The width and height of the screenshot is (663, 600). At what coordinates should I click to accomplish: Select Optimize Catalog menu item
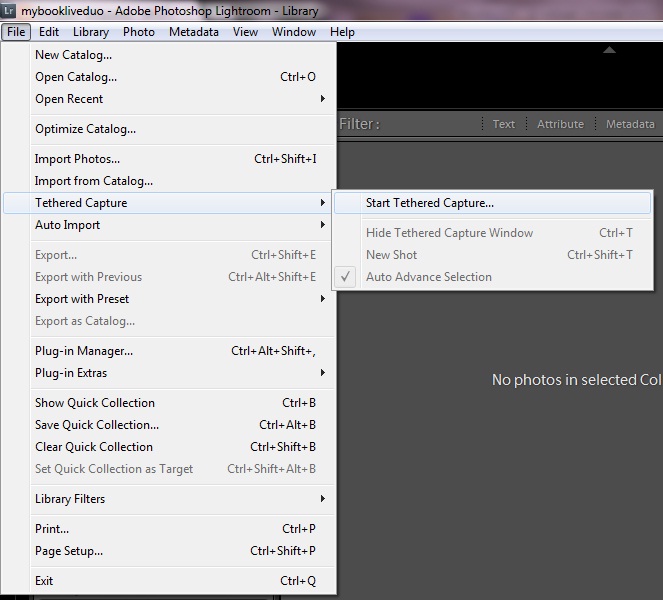[169, 129]
